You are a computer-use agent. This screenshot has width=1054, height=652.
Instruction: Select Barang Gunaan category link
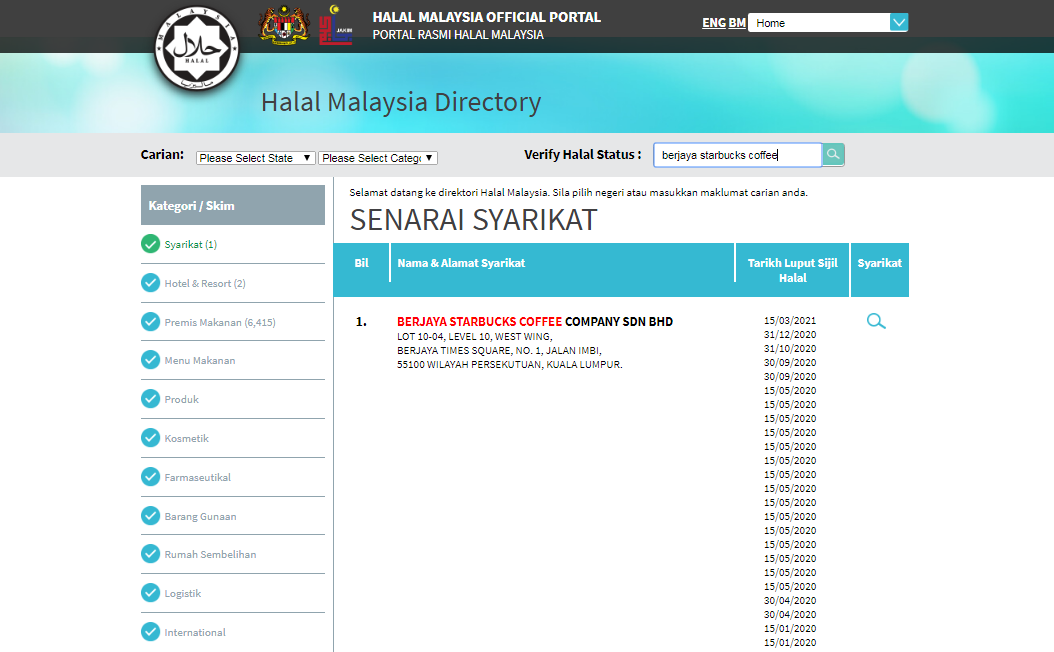point(200,517)
